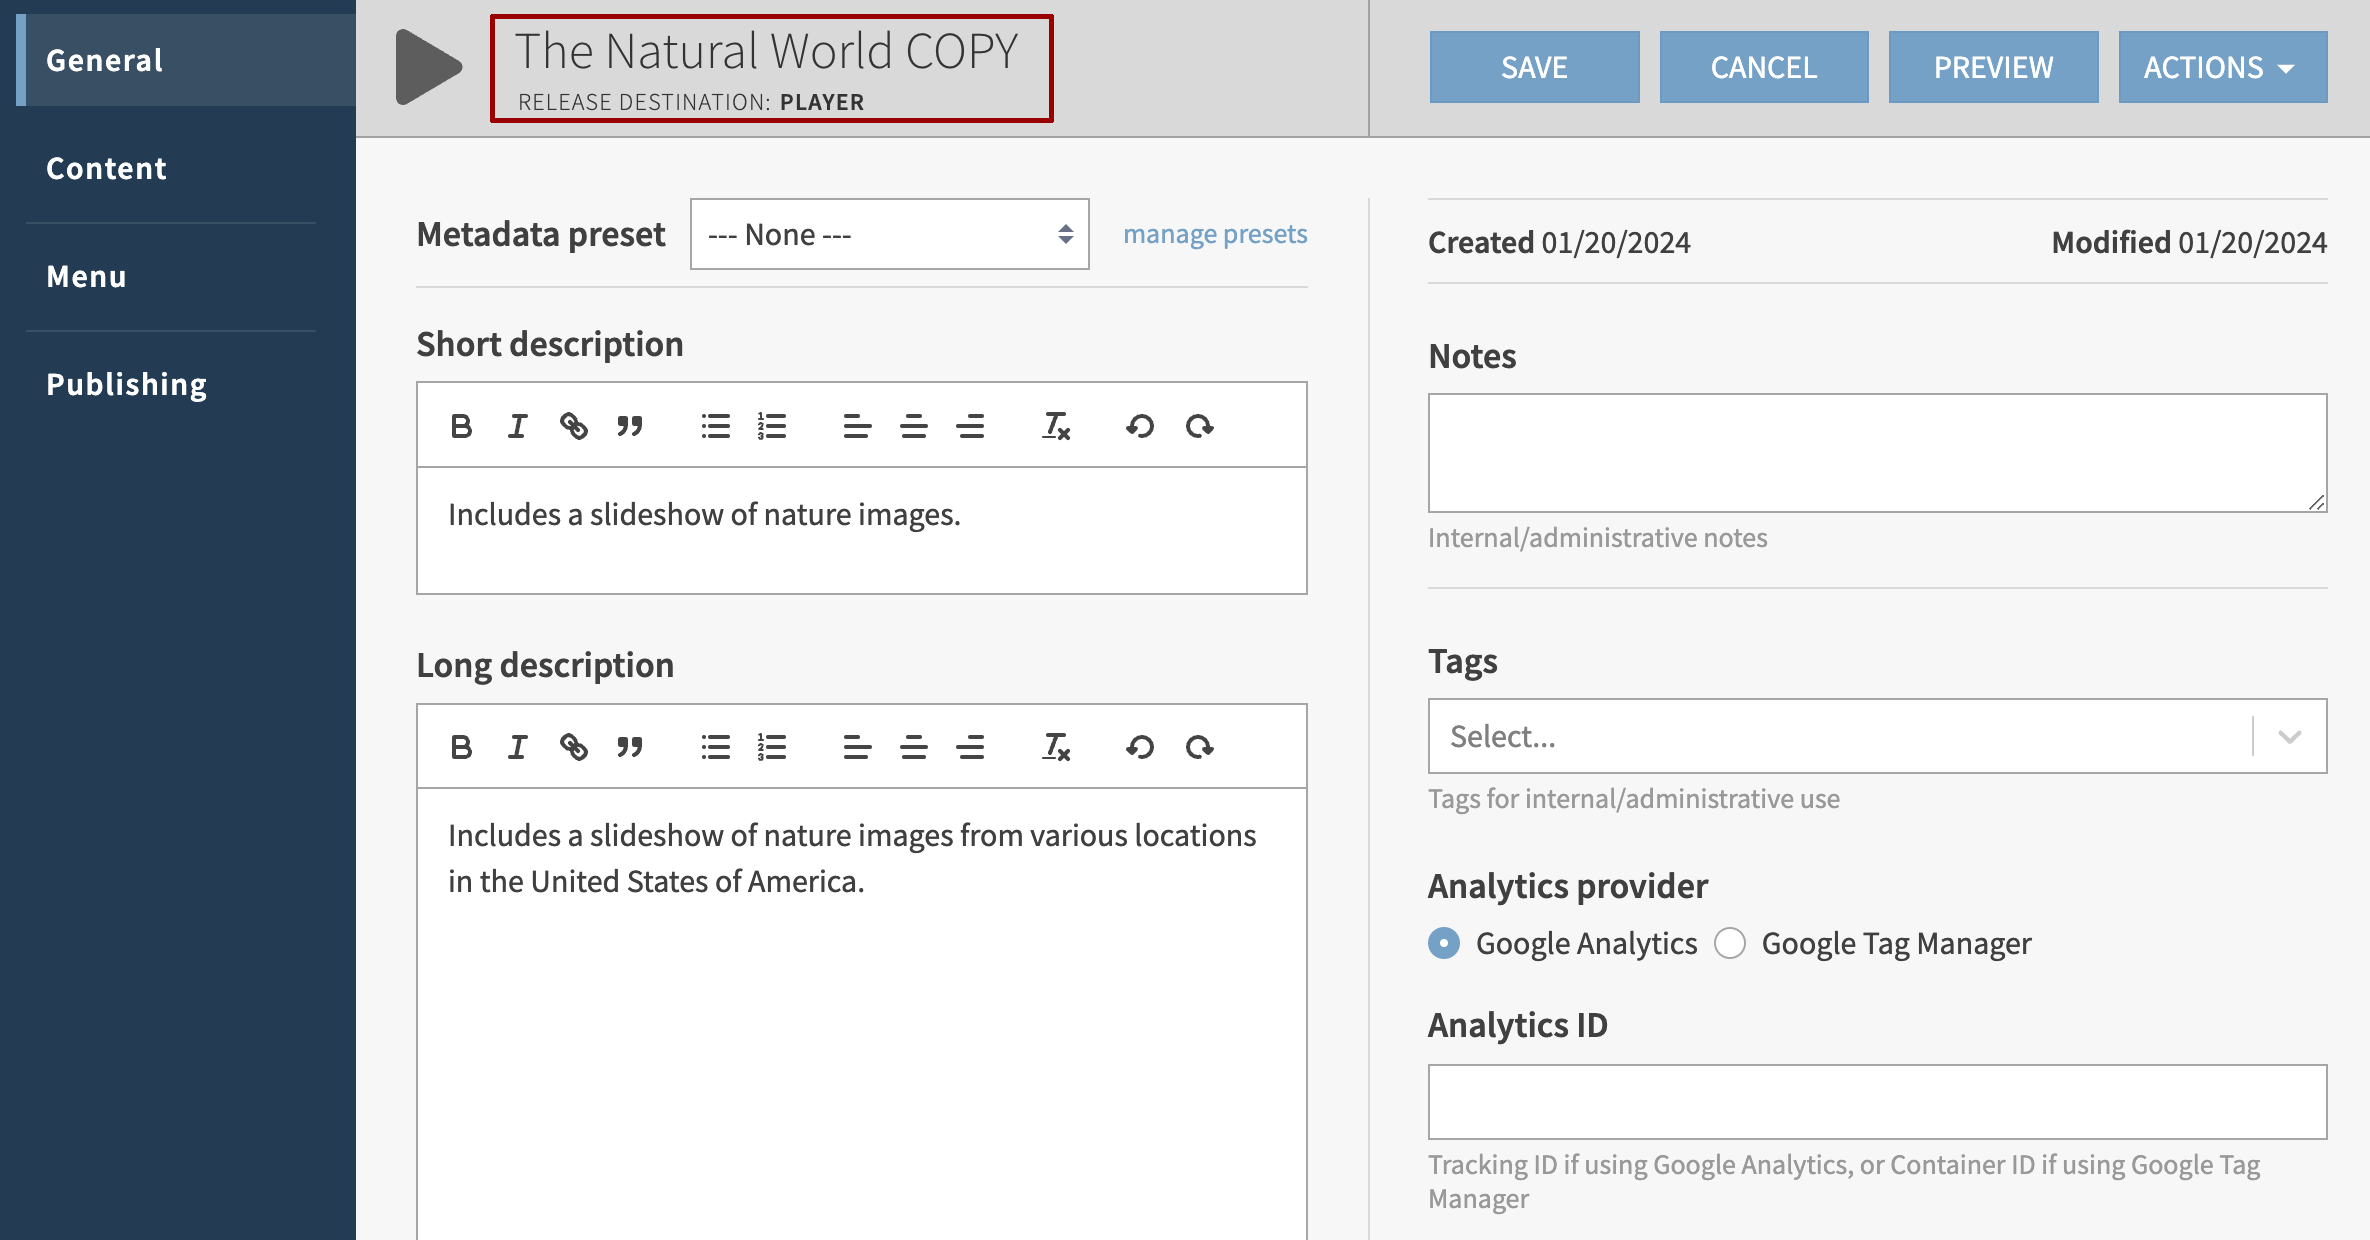The image size is (2370, 1240).
Task: Clear formatting in Short description editor
Action: point(1056,426)
